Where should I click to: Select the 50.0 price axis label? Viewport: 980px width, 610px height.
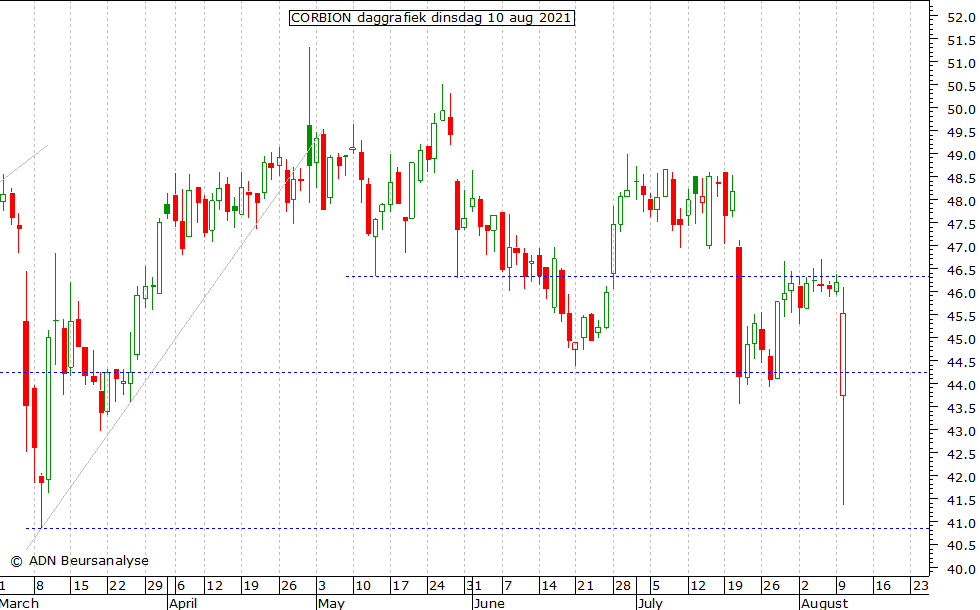(x=961, y=109)
